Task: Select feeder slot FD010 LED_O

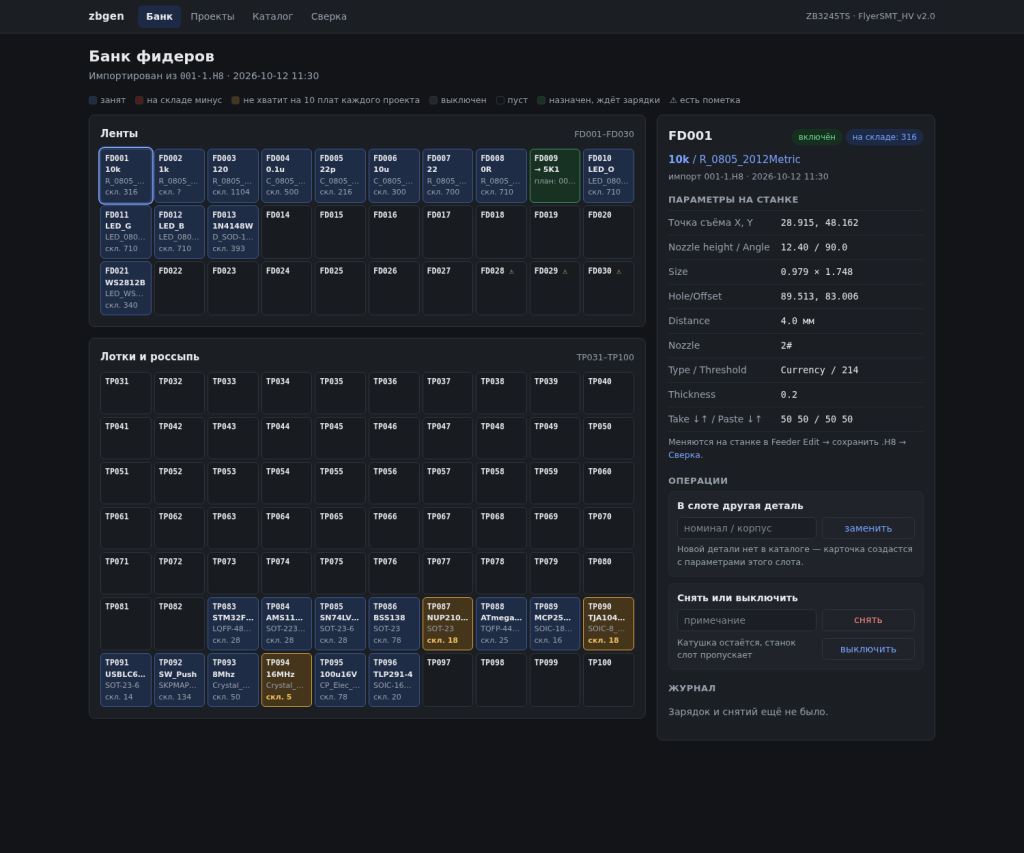Action: pyautogui.click(x=609, y=176)
